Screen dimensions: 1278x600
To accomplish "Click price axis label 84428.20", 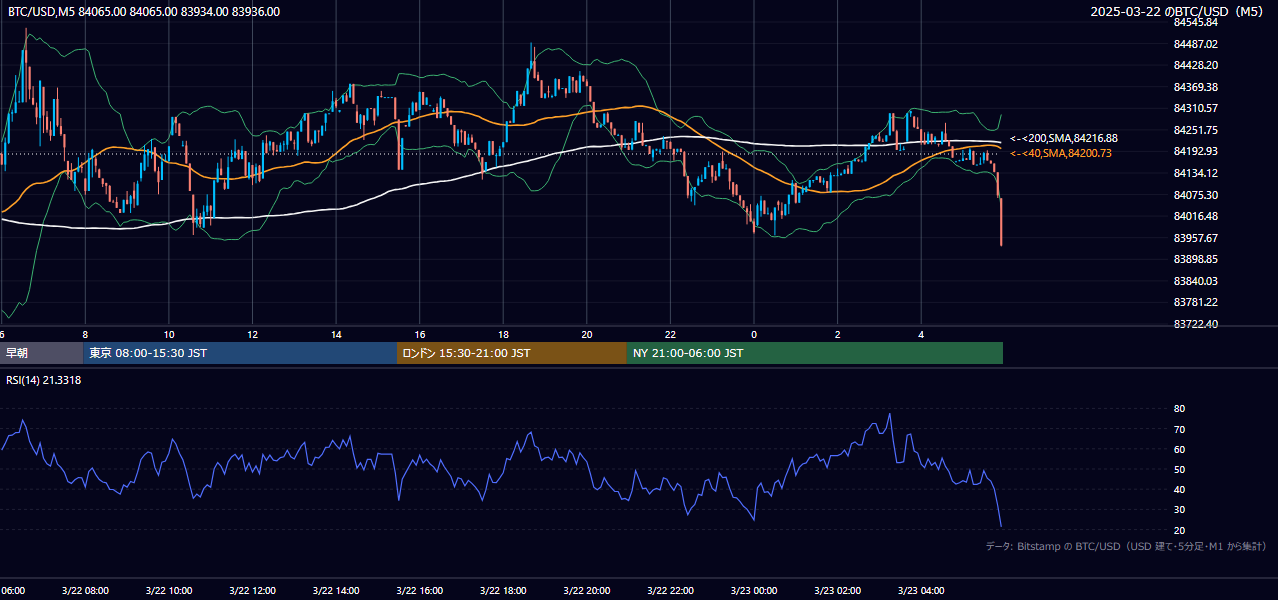I will tap(1195, 65).
